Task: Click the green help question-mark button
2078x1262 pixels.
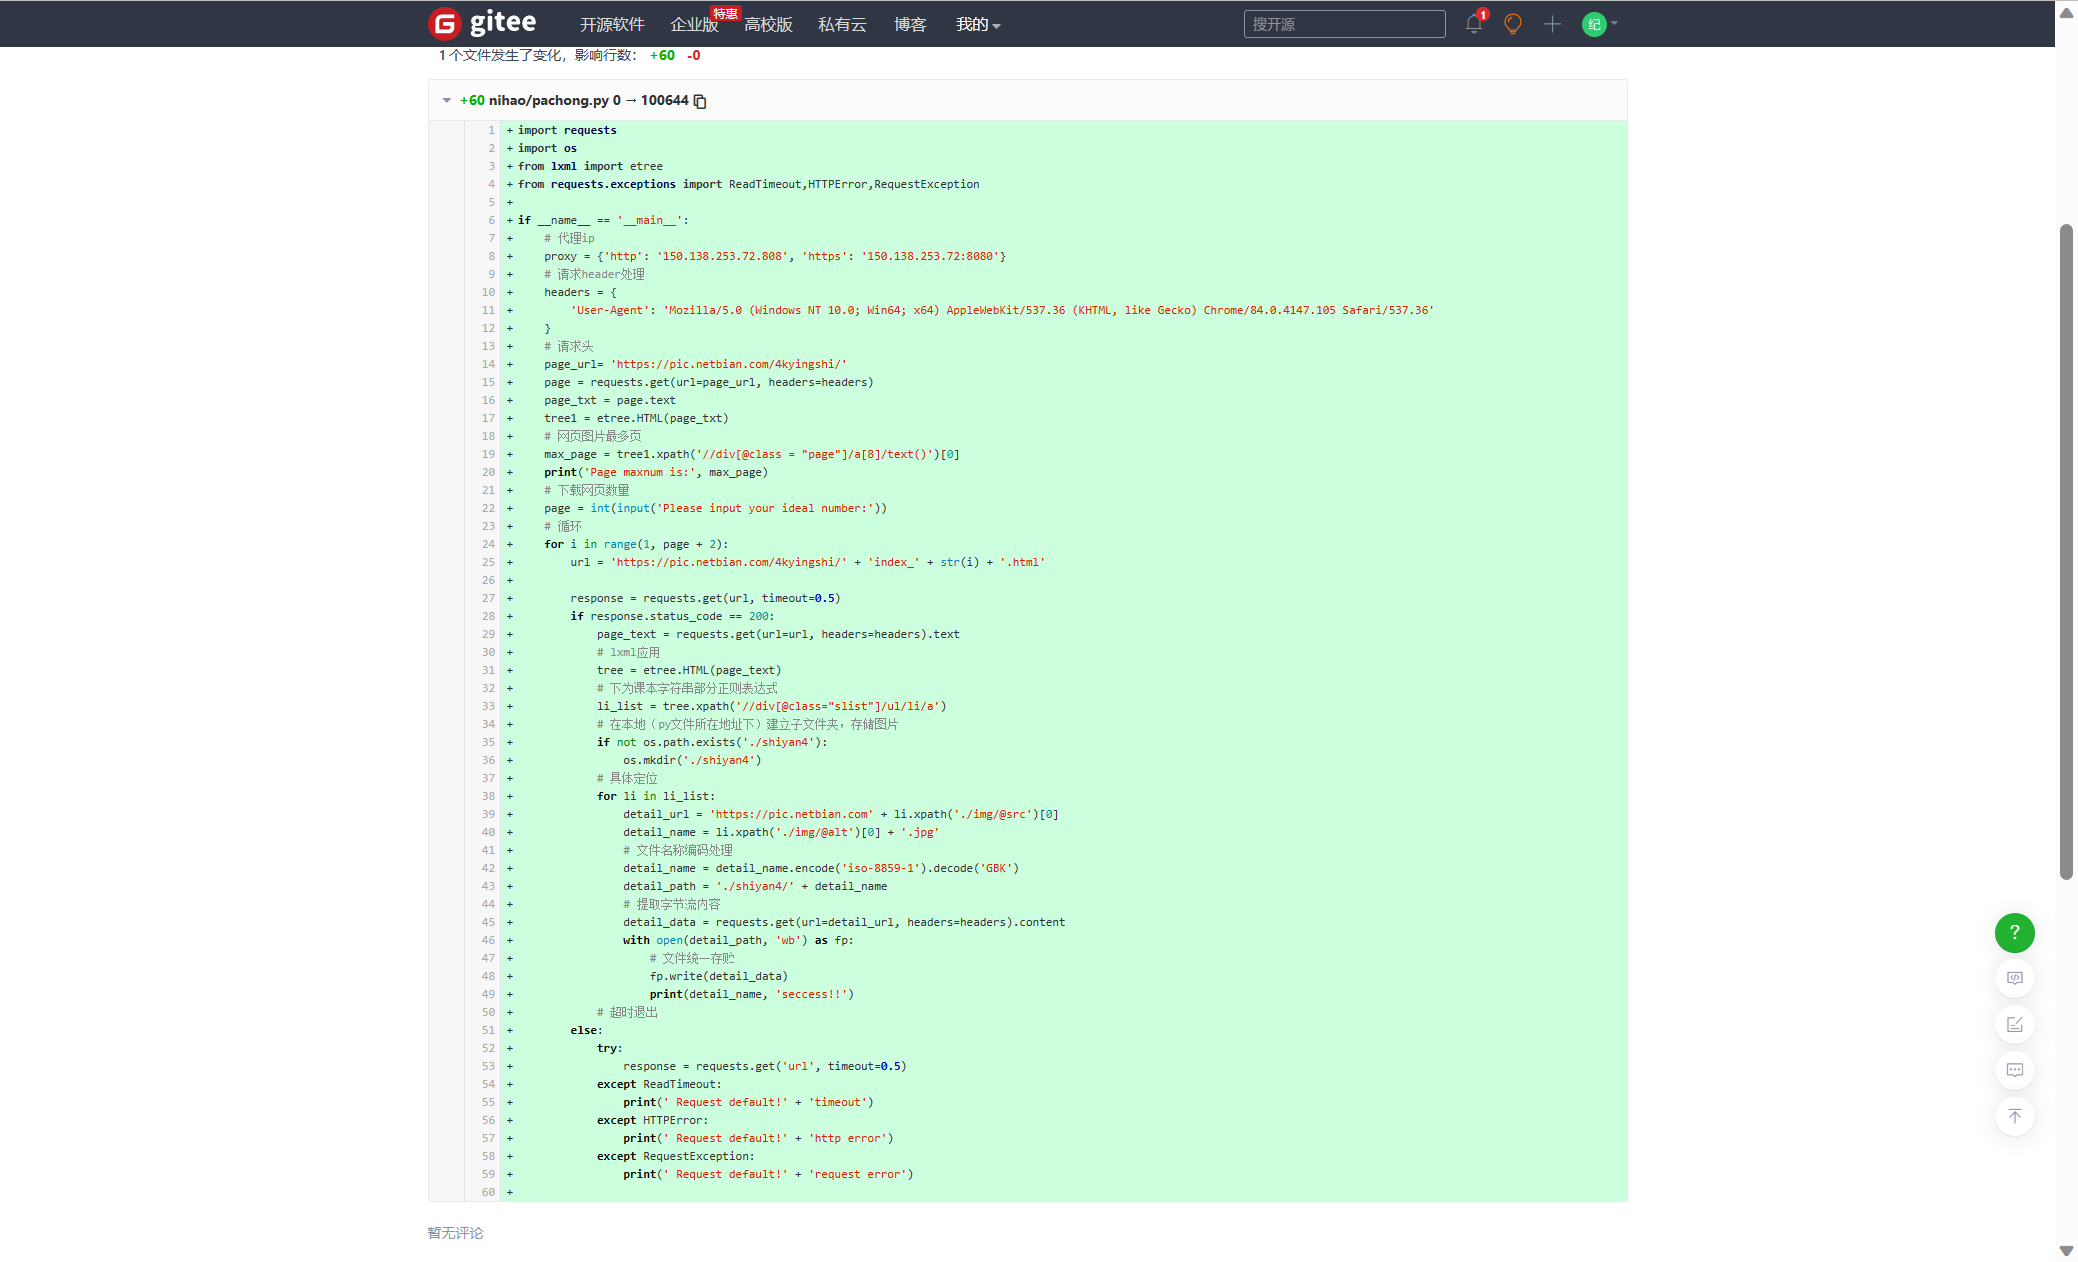Action: coord(2014,932)
